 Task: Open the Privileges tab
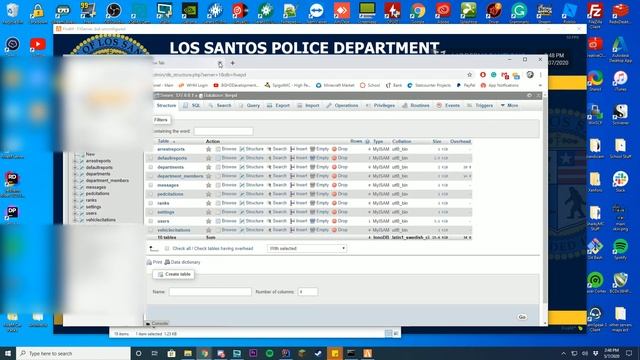[x=380, y=106]
